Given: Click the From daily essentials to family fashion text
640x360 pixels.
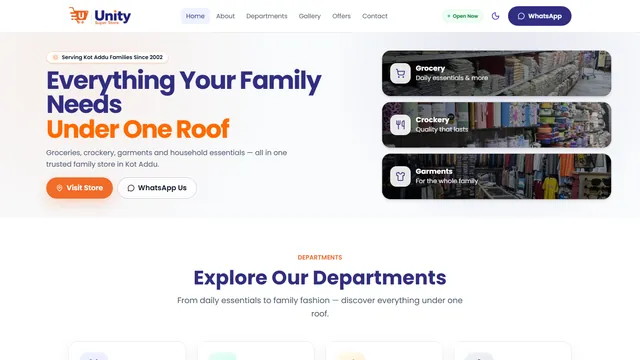Looking at the screenshot, I should click(x=320, y=307).
